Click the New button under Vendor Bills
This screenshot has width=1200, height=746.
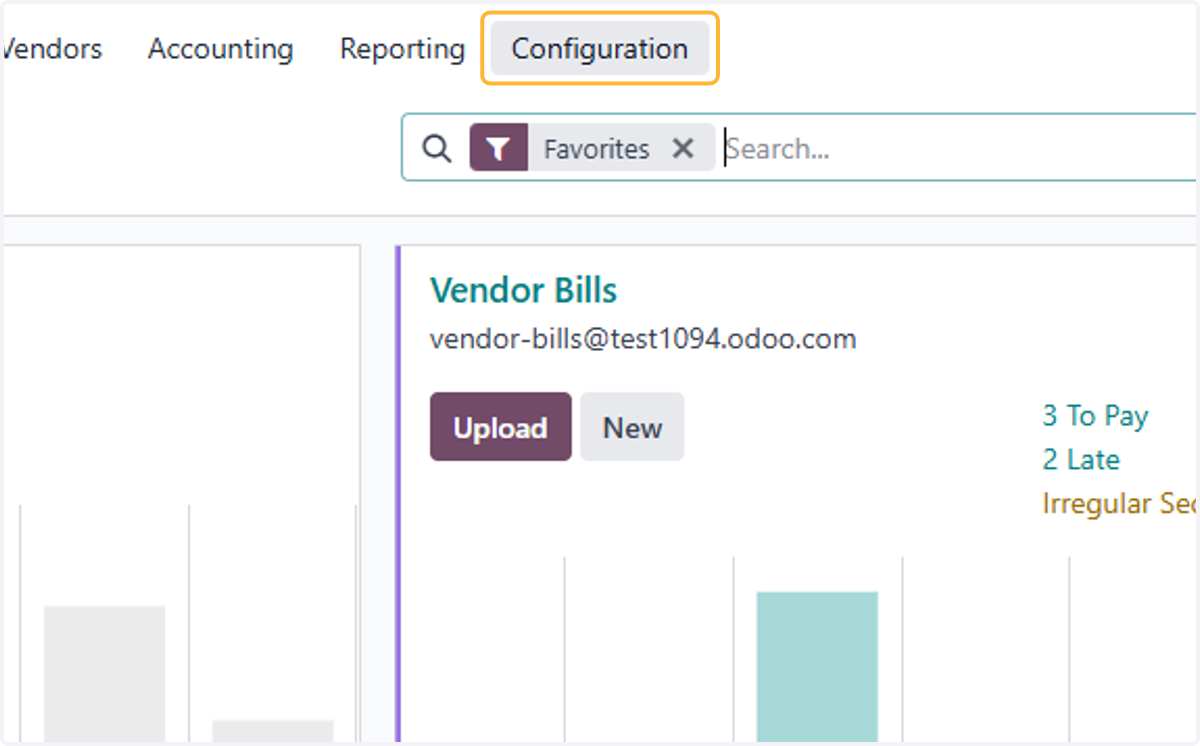632,427
